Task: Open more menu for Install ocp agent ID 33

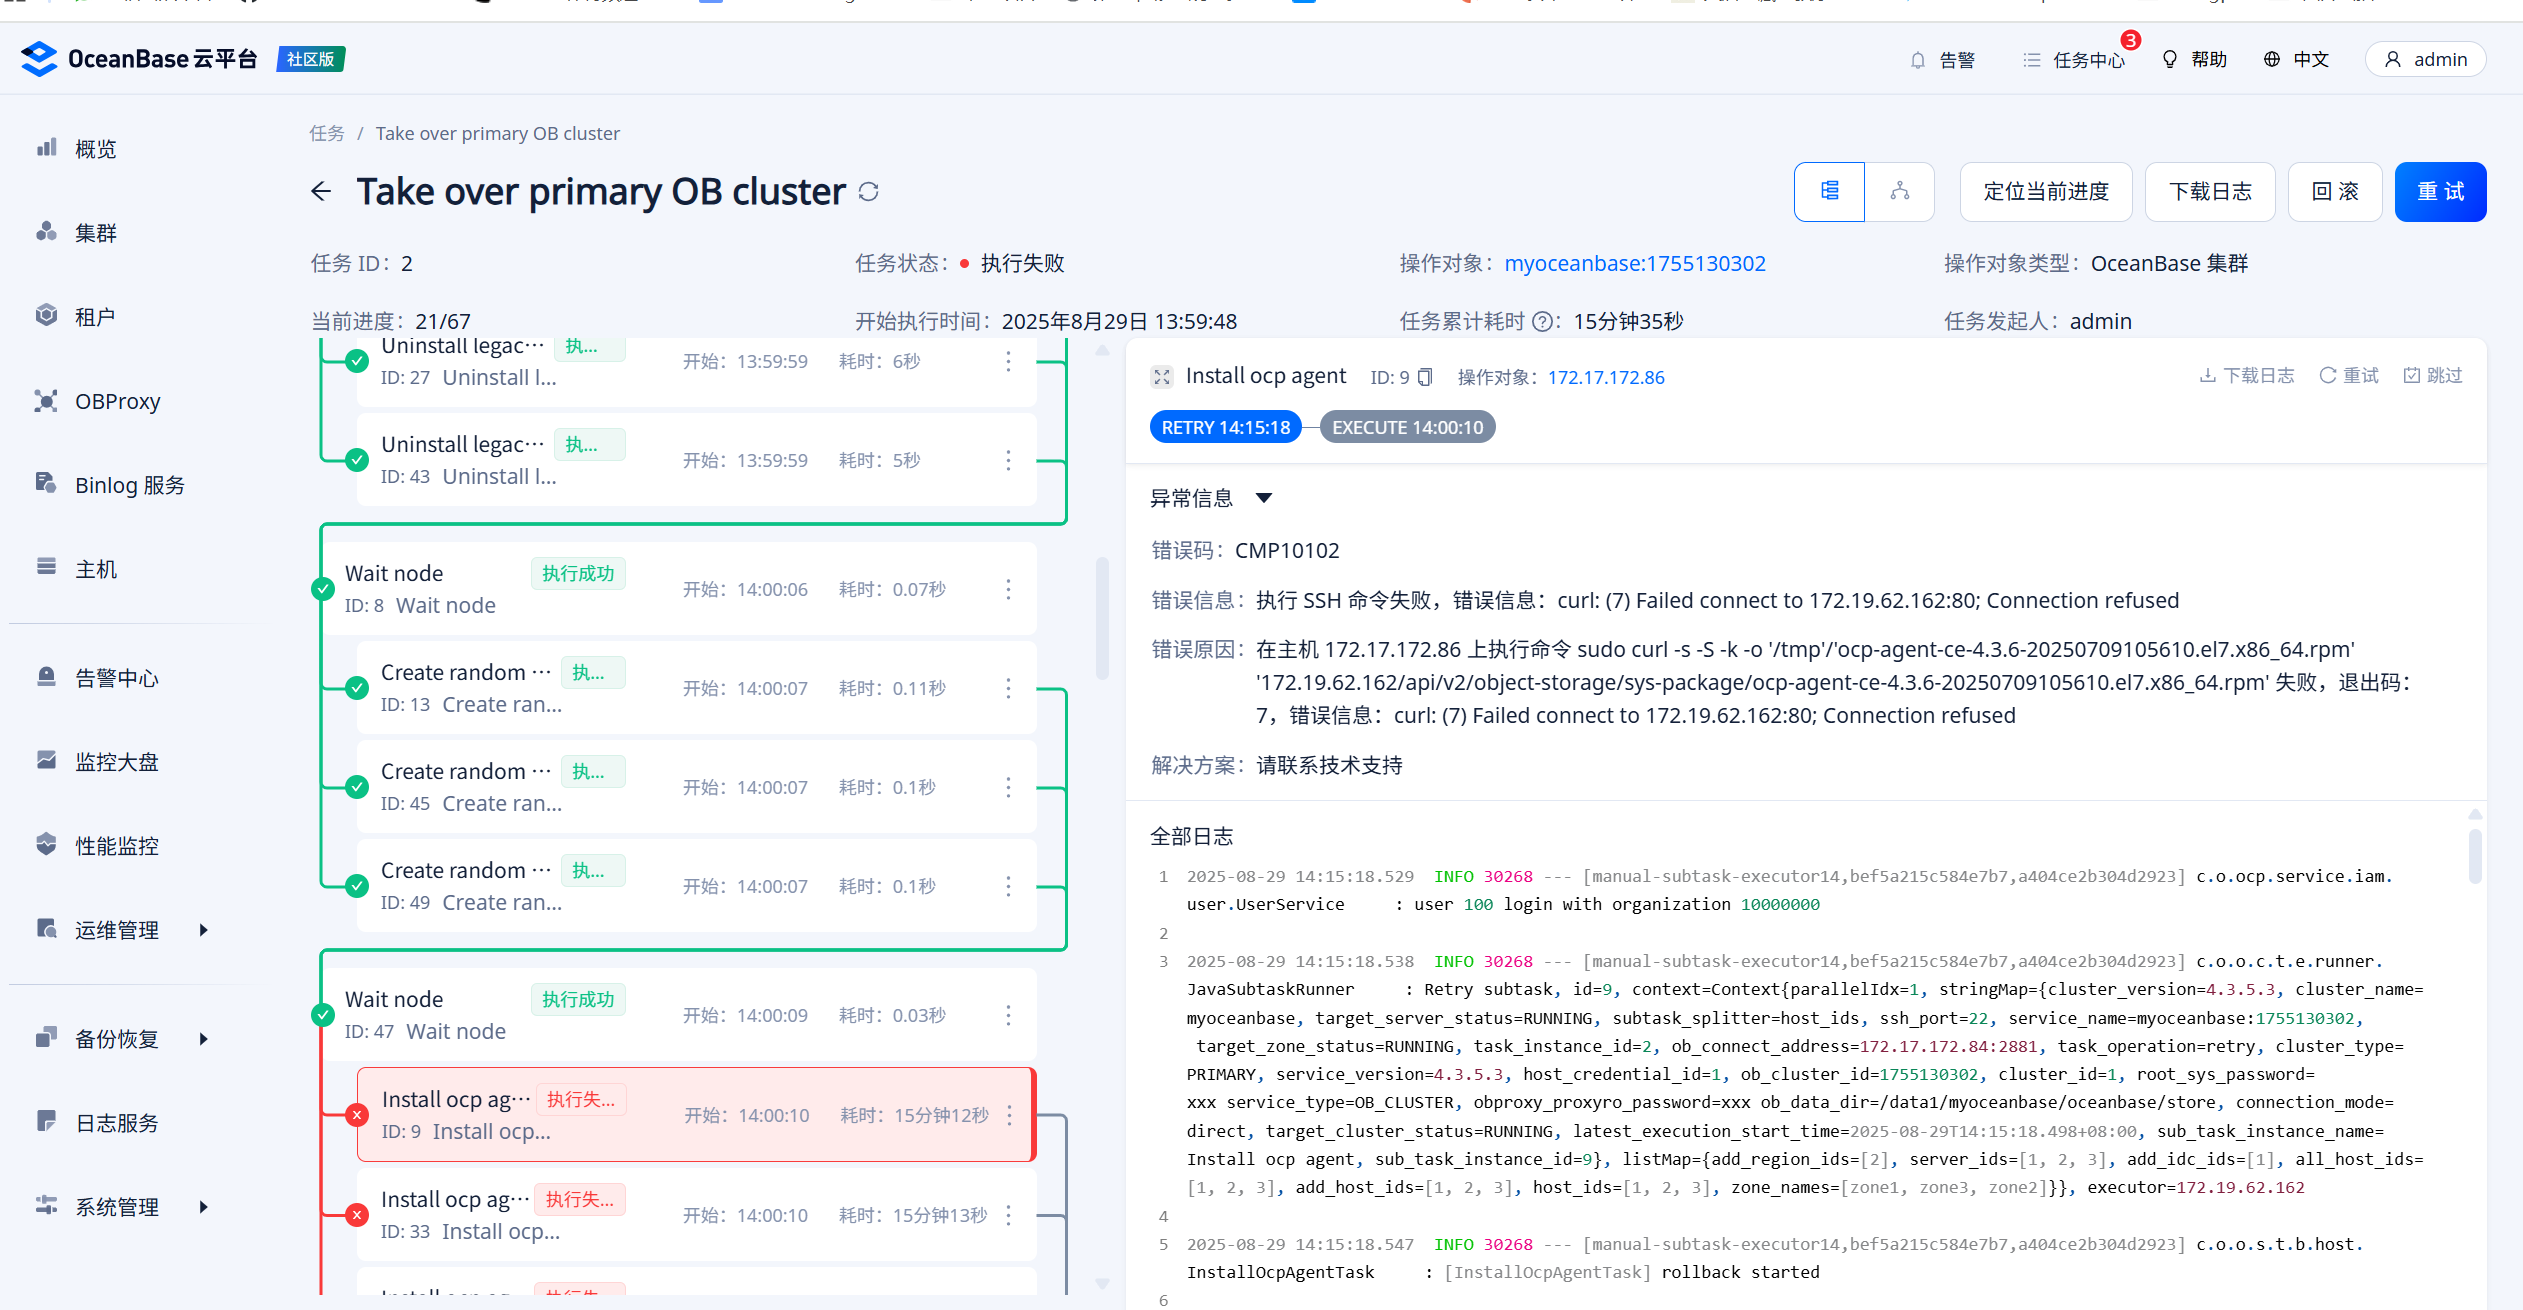Action: pos(1008,1215)
